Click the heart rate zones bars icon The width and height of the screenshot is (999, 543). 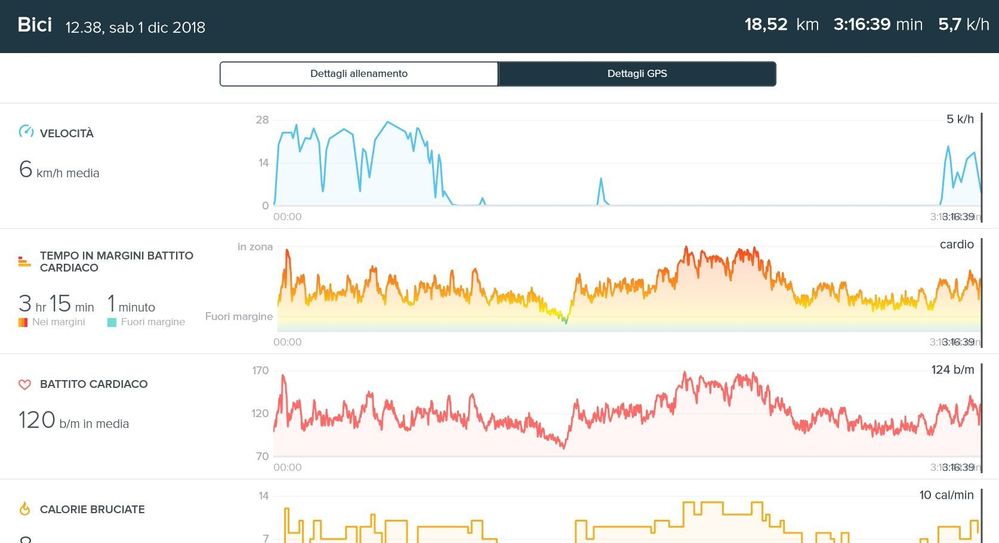pyautogui.click(x=25, y=262)
